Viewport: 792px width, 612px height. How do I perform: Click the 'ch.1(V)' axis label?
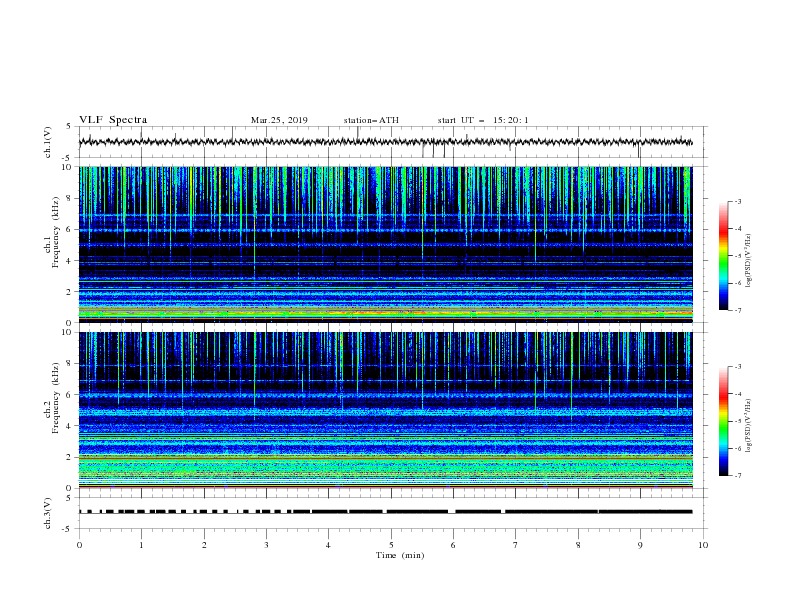coord(48,142)
